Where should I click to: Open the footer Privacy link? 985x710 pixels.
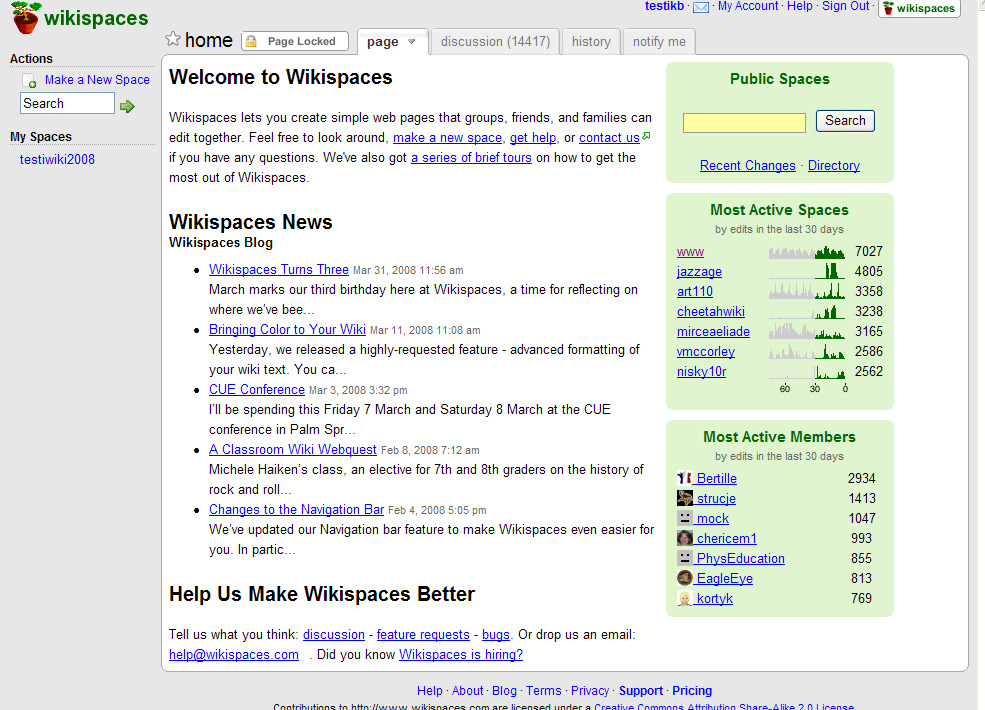pyautogui.click(x=590, y=691)
